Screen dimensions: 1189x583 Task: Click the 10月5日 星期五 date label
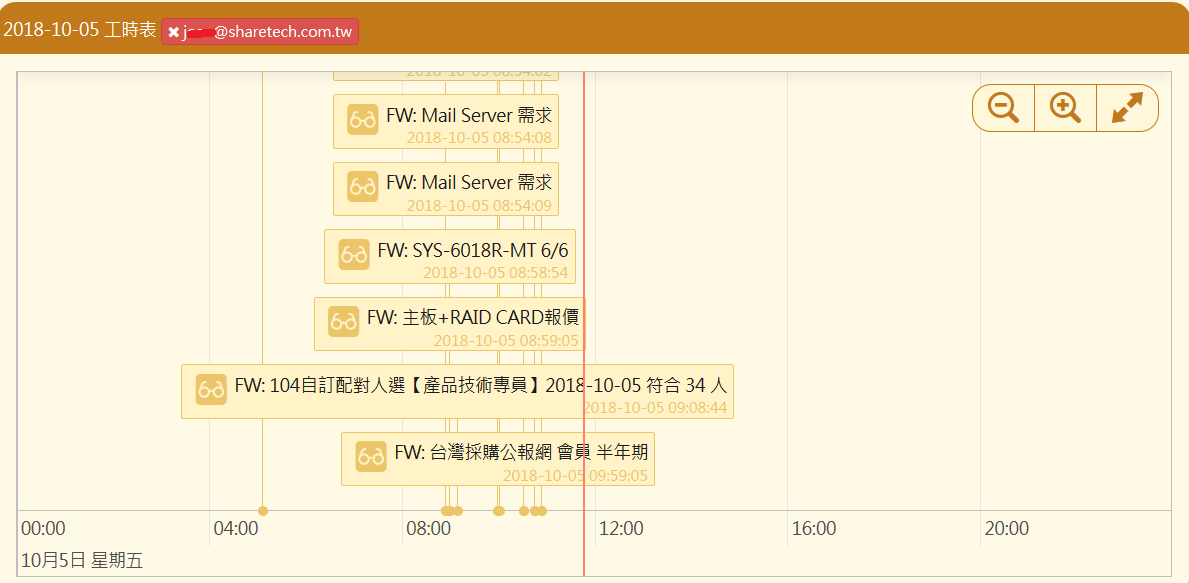point(82,560)
